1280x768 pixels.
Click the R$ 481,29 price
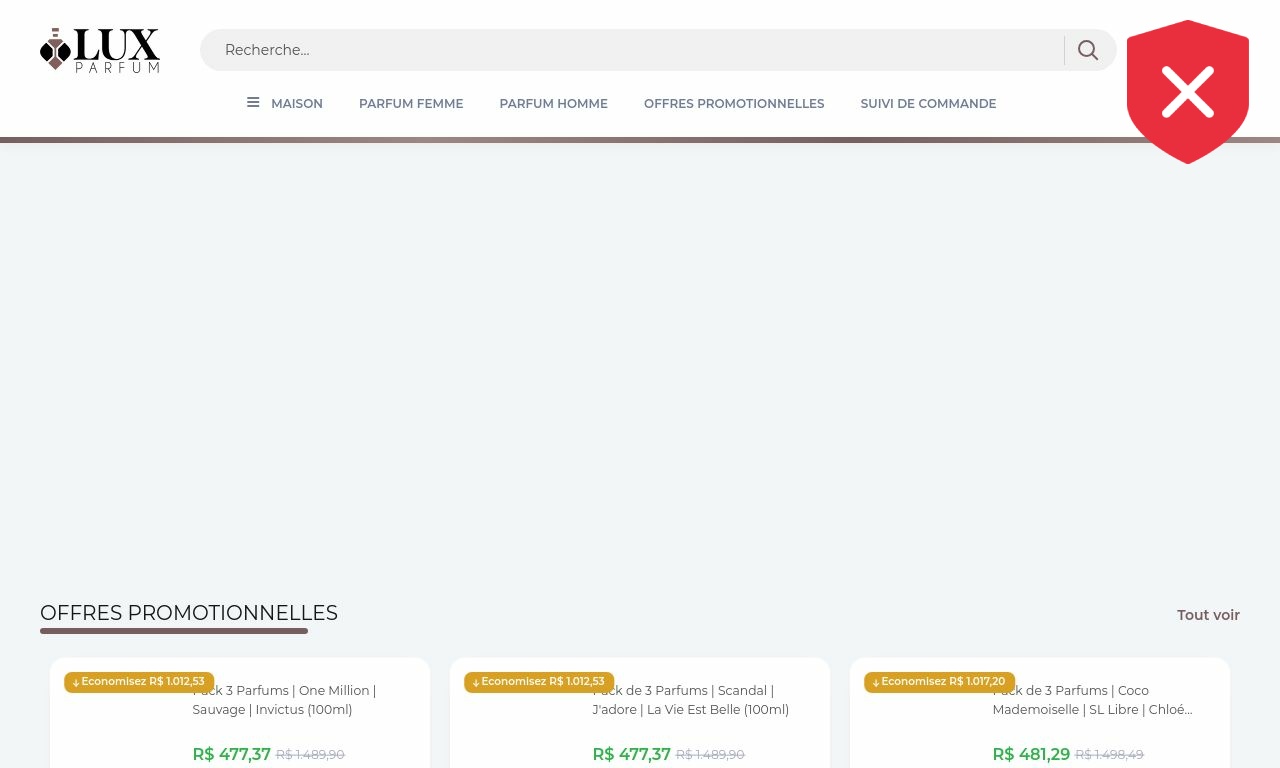1031,754
